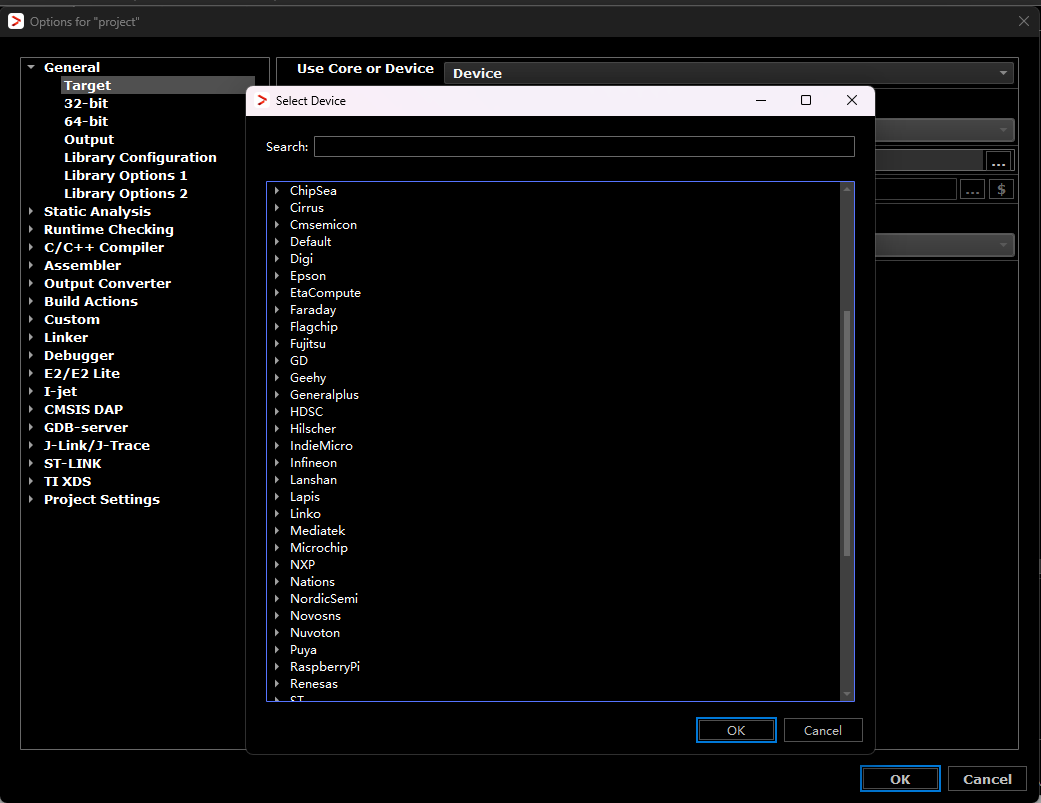Click the device list scroll-down arrow
This screenshot has height=803, width=1041.
846,694
